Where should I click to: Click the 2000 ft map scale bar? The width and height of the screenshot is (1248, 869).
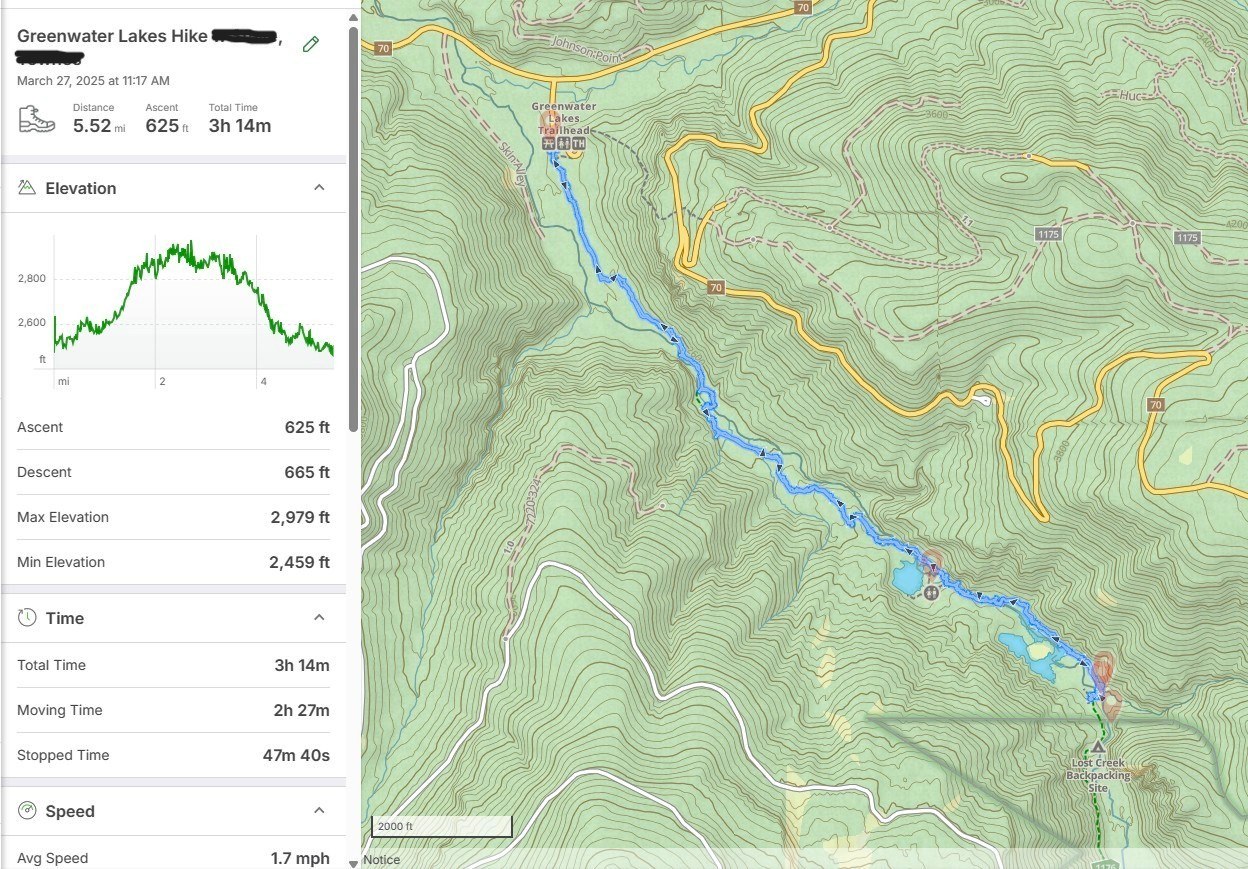point(441,827)
